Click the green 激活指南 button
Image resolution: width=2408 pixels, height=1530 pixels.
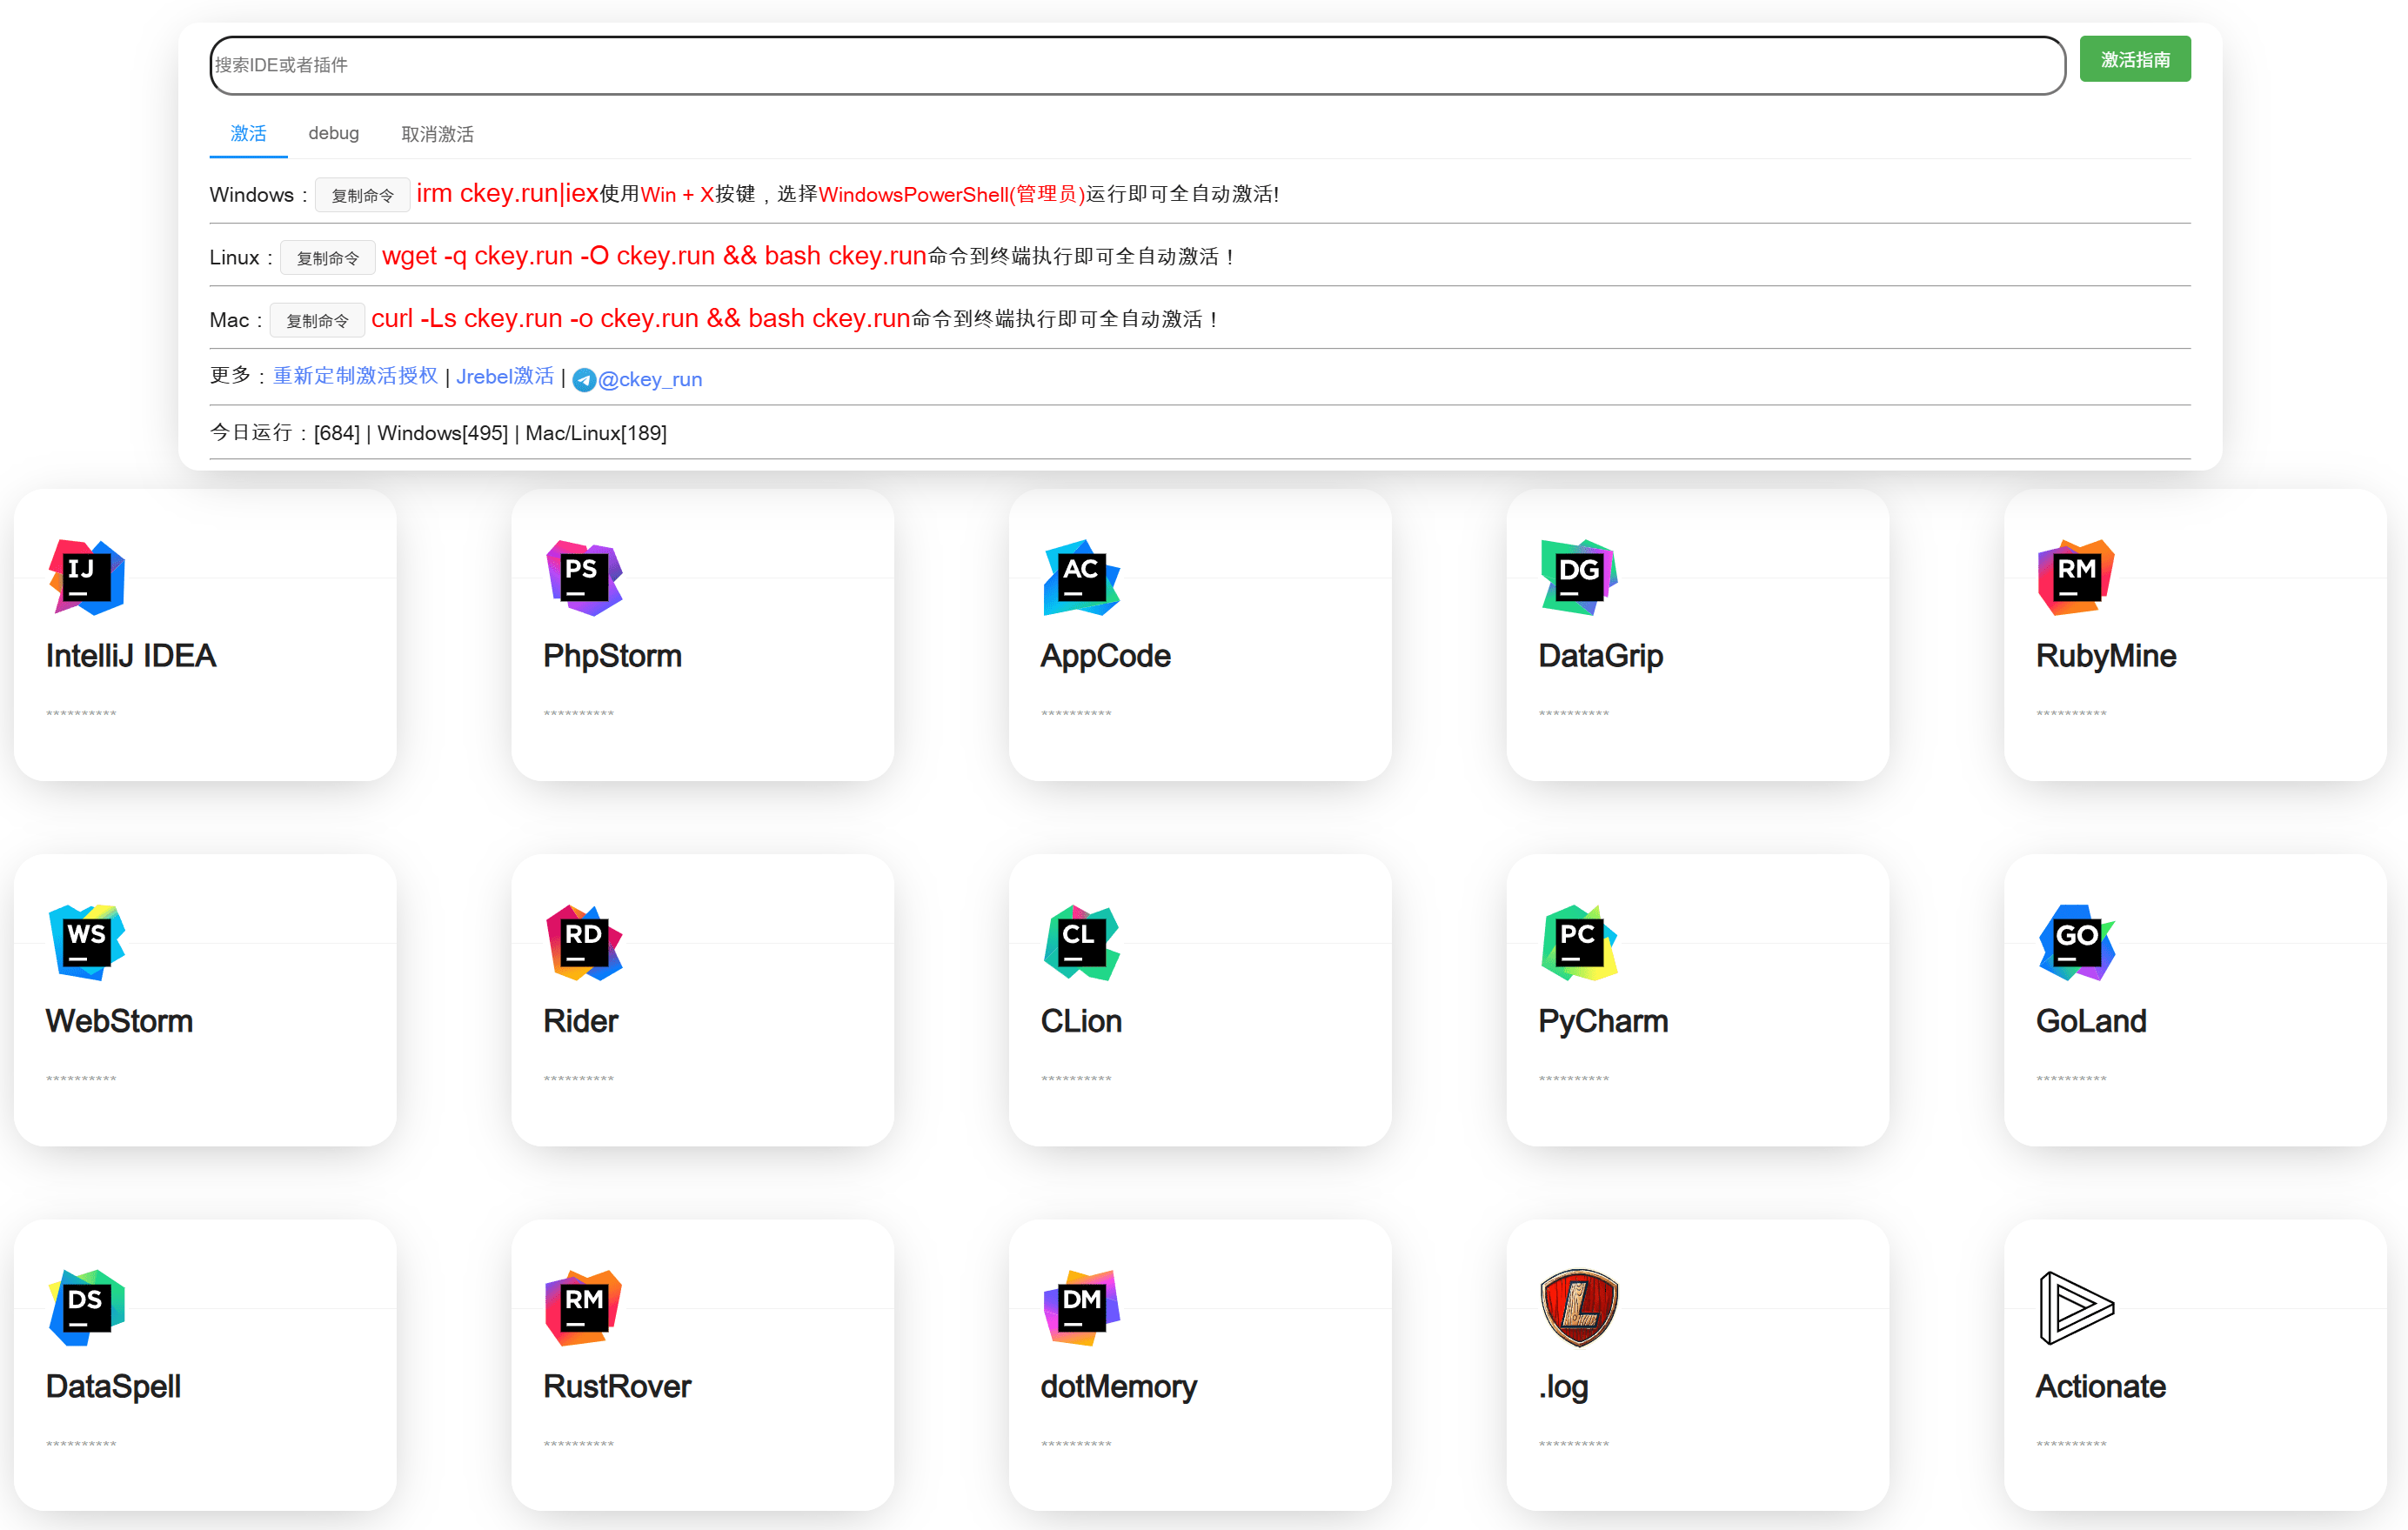(2135, 59)
